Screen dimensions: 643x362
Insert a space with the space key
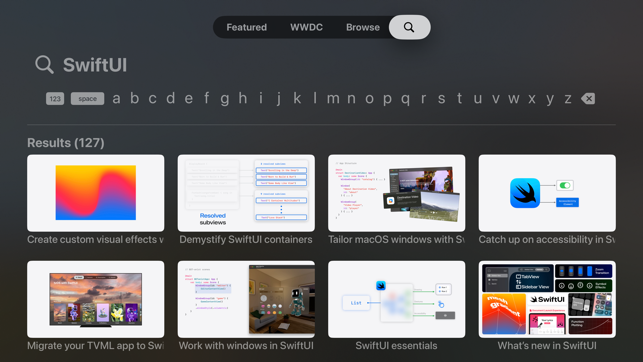pyautogui.click(x=87, y=99)
